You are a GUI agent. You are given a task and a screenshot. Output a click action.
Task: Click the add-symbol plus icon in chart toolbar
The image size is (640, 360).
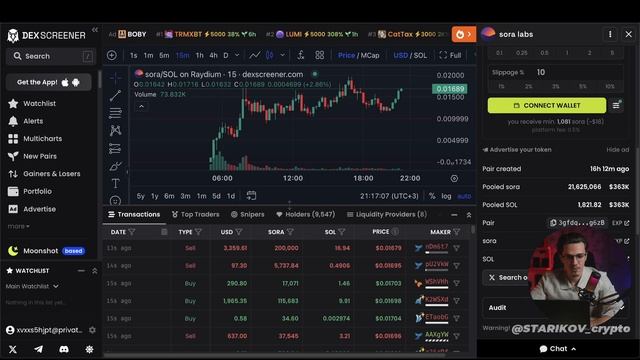coord(111,55)
